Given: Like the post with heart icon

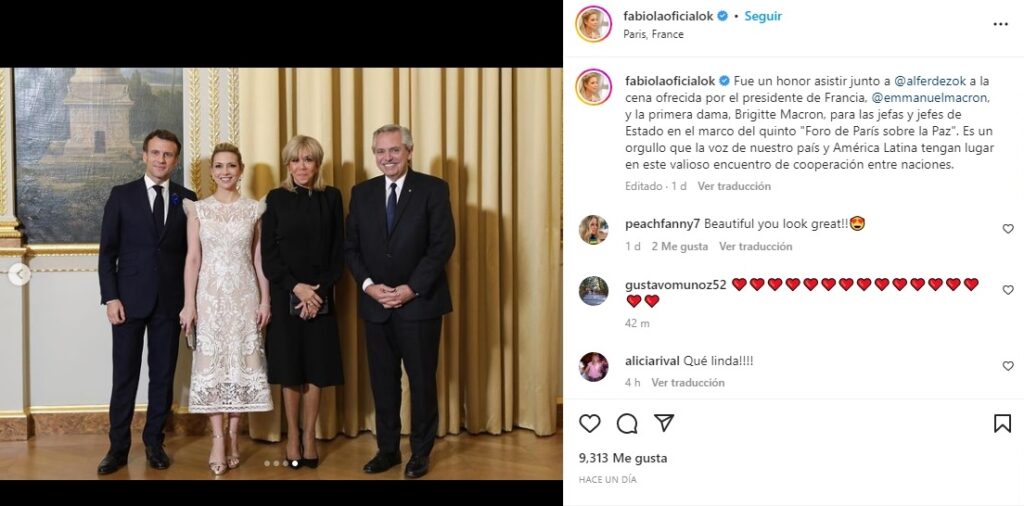Looking at the screenshot, I should 589,424.
